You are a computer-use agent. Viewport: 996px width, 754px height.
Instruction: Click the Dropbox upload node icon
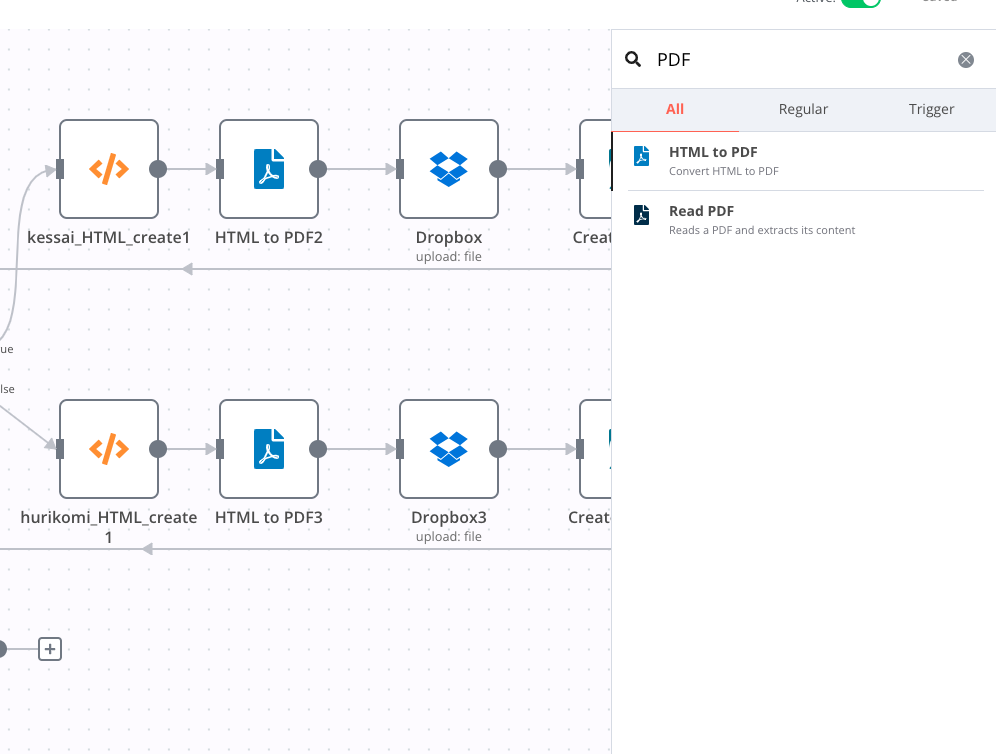point(449,169)
